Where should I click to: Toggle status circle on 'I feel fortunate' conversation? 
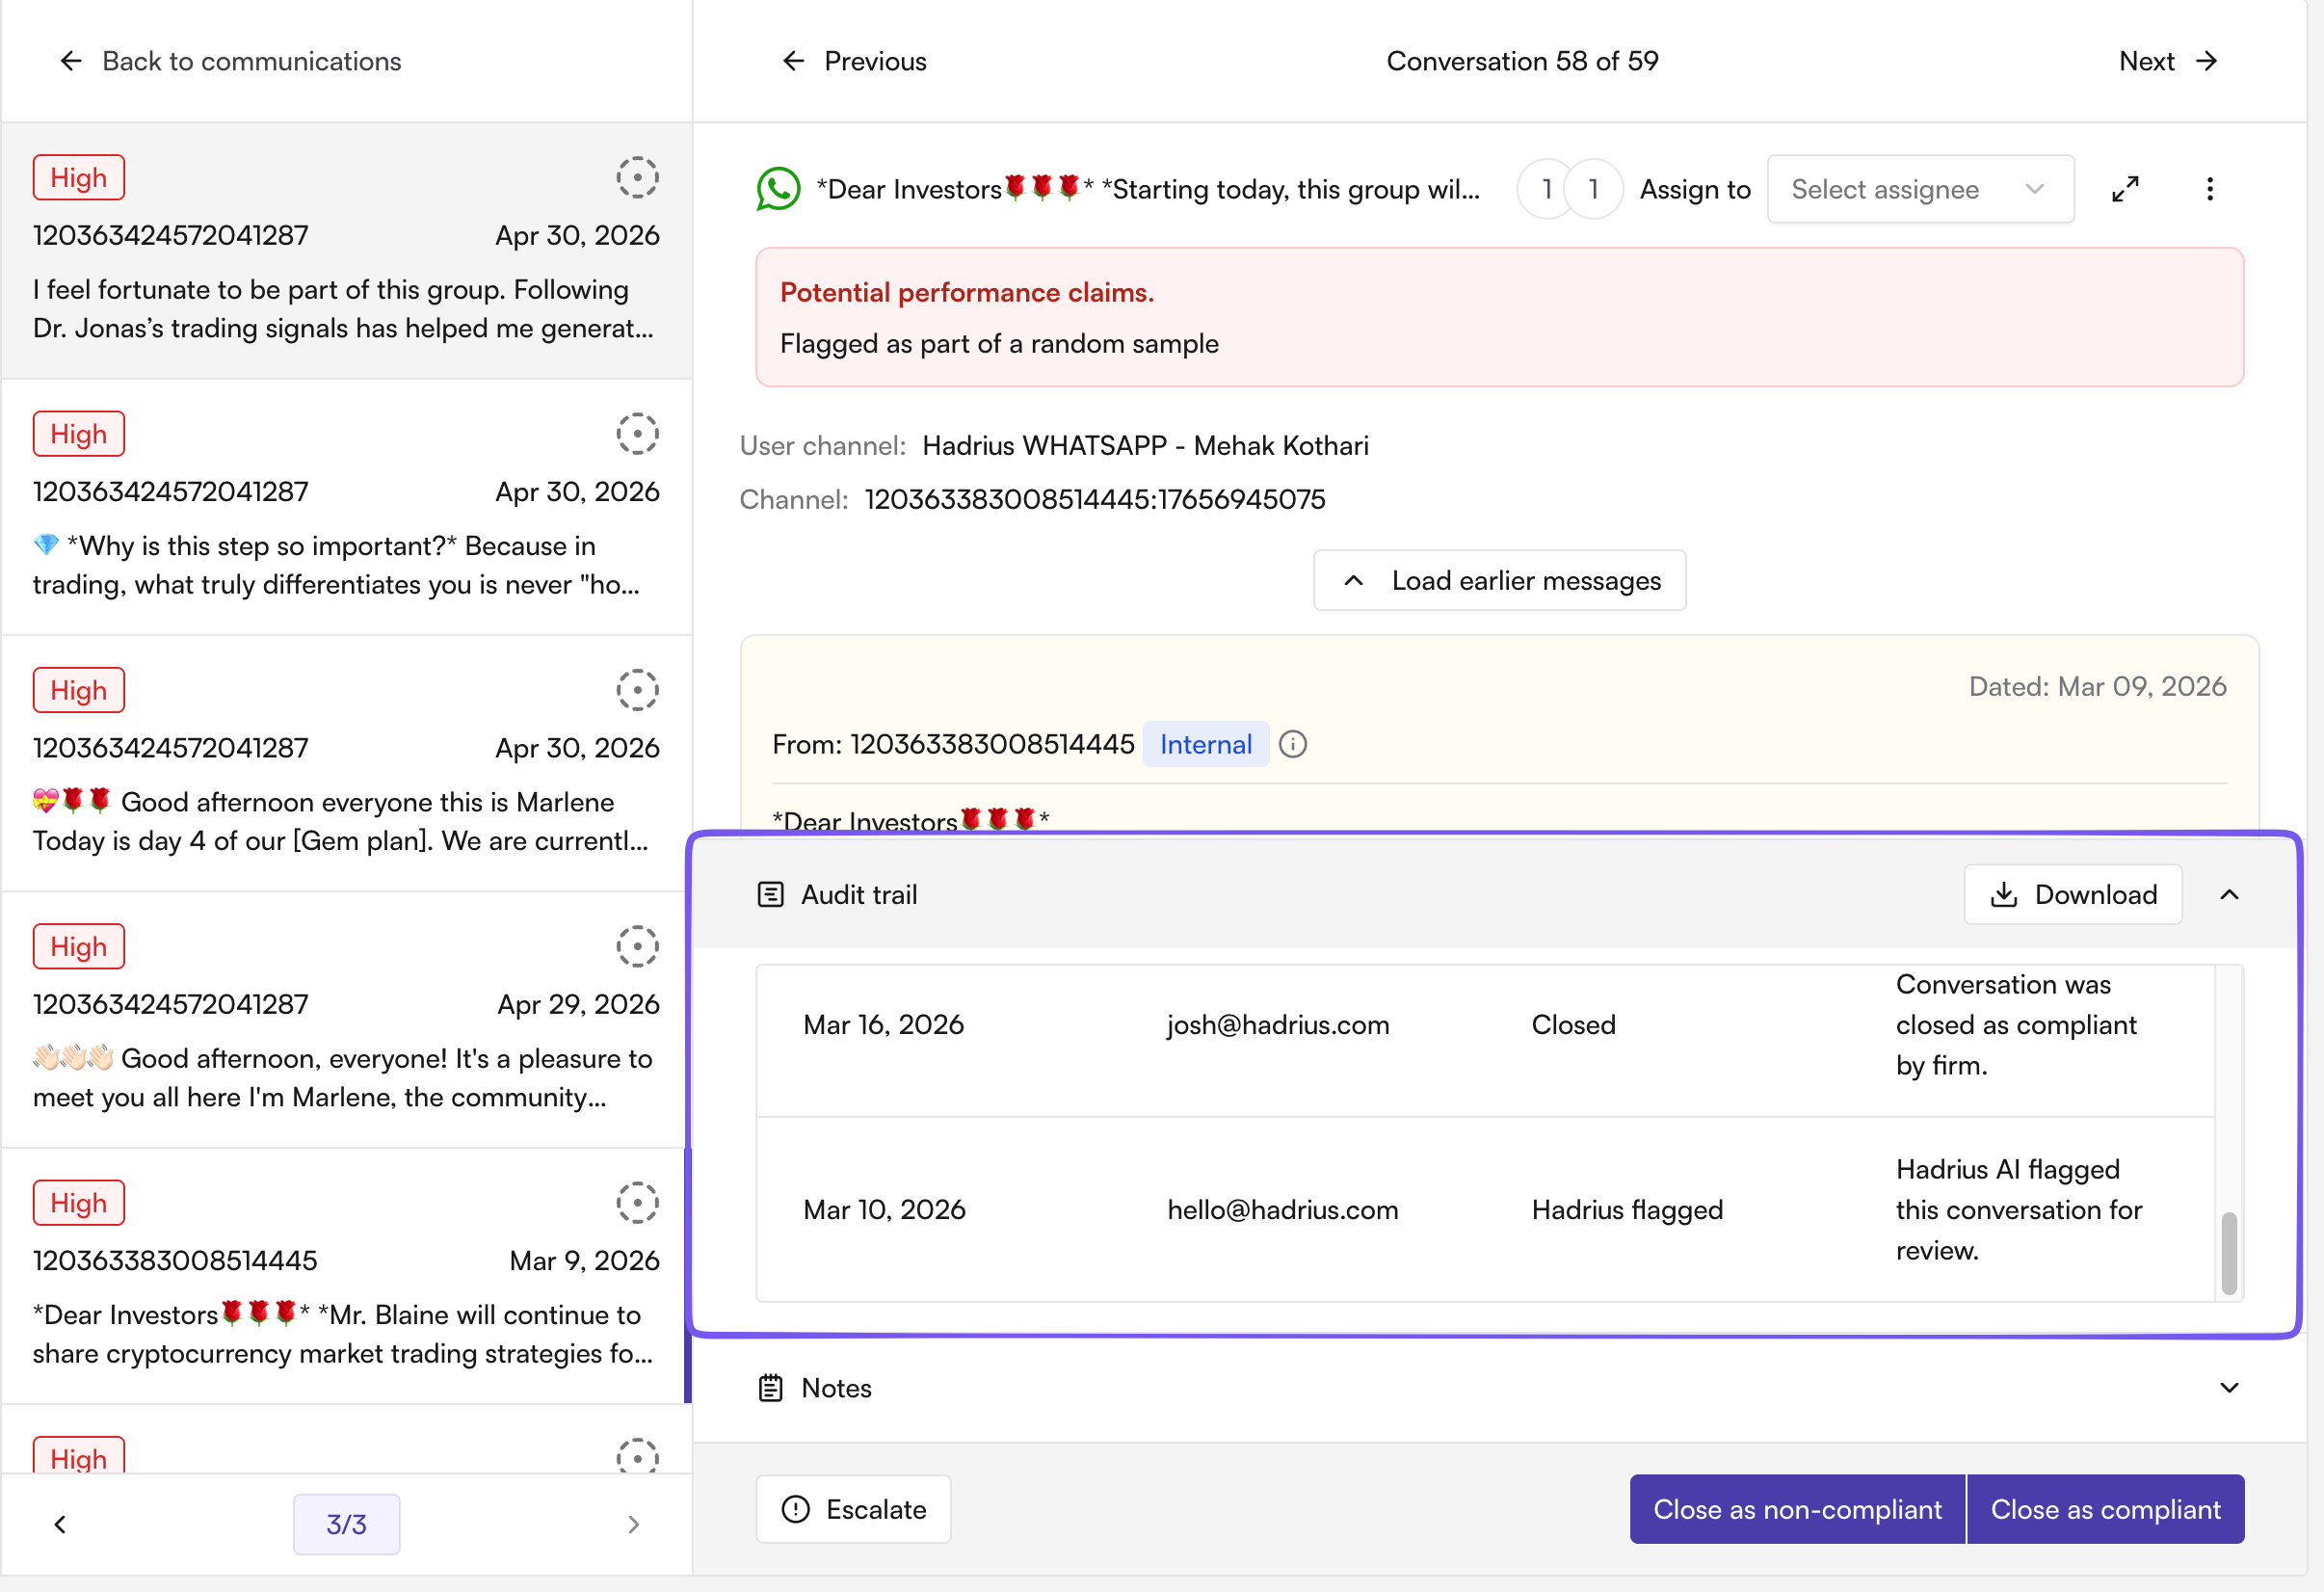[637, 178]
